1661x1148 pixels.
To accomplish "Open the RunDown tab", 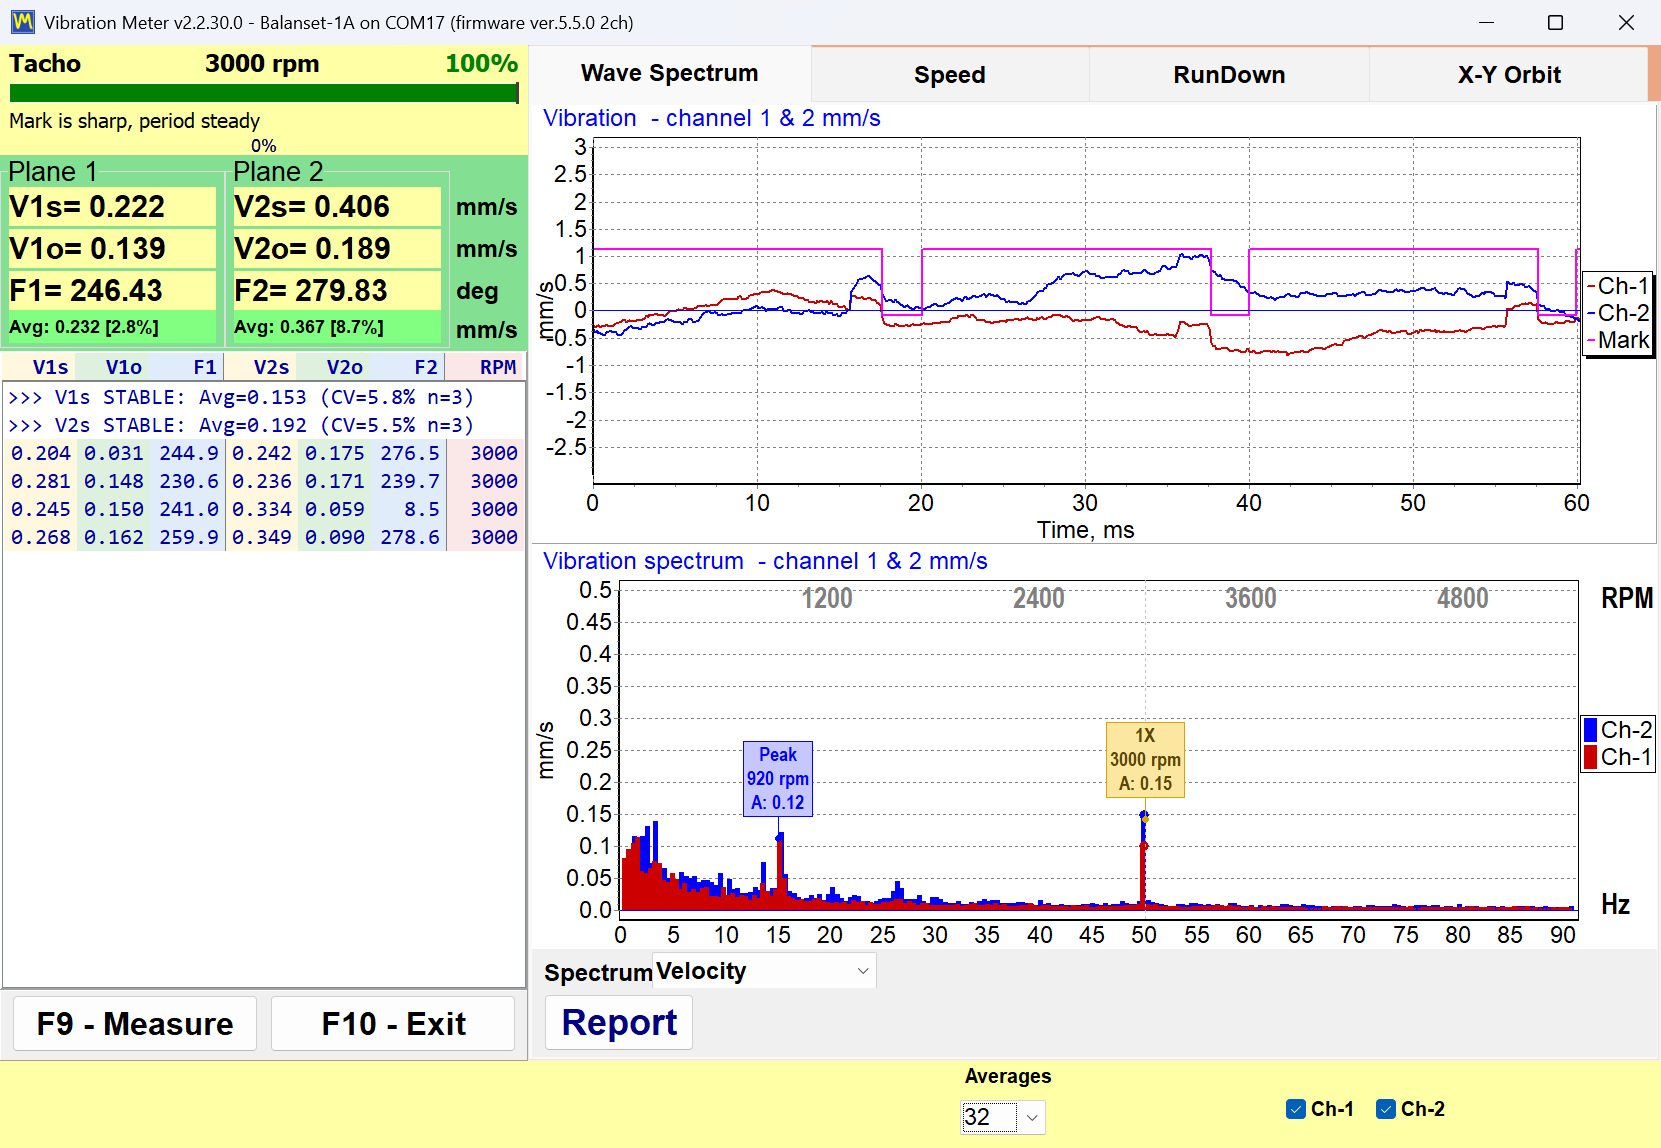I will (x=1229, y=75).
